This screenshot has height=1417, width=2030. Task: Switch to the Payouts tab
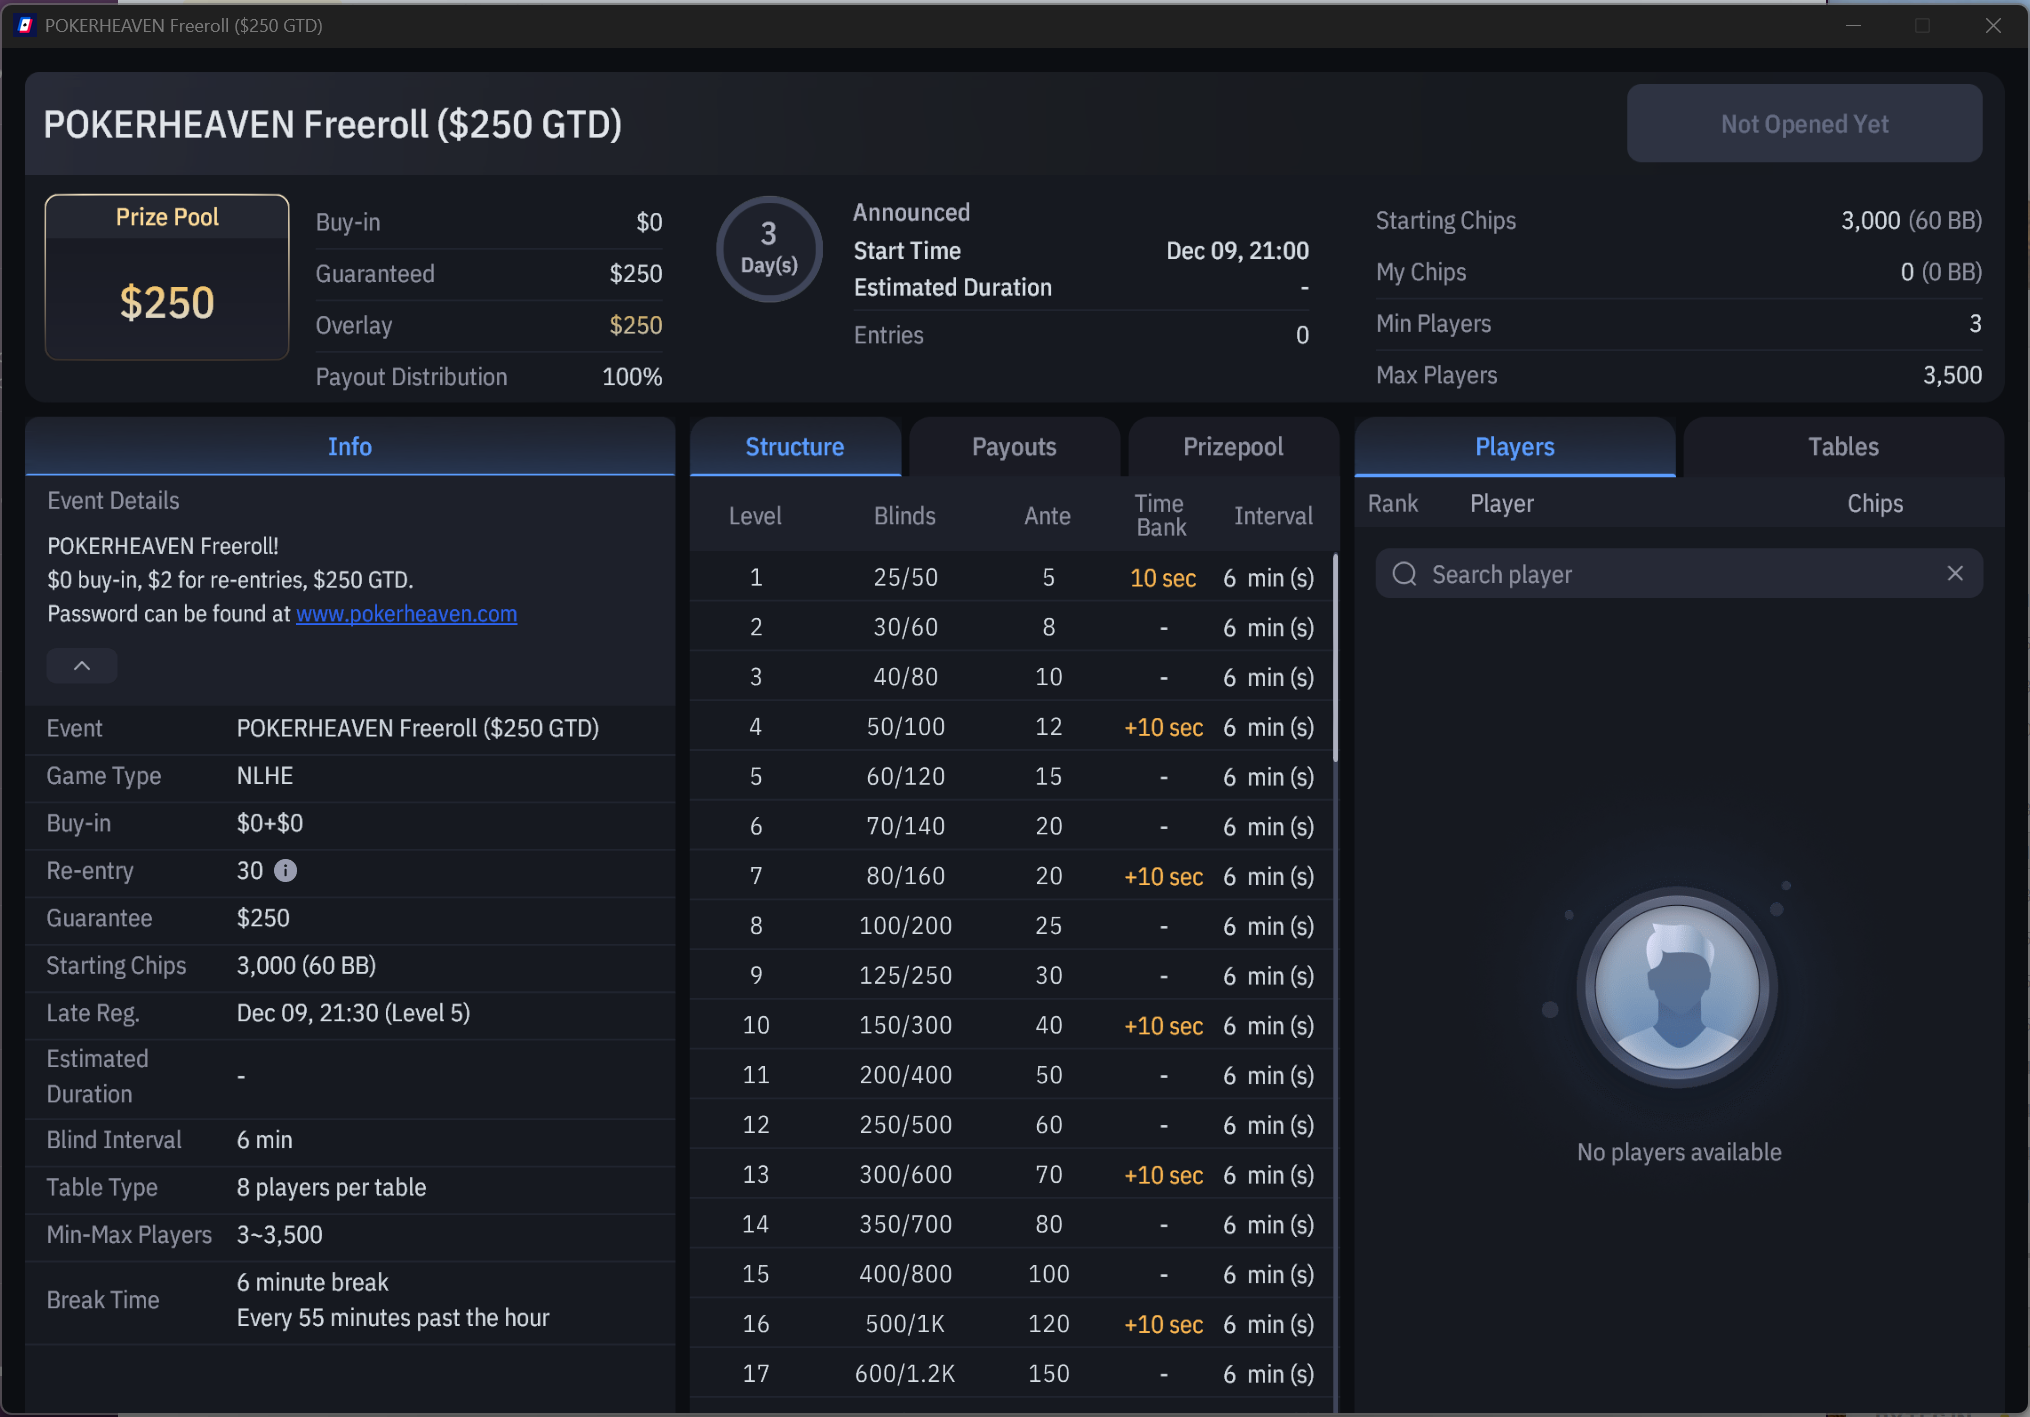1014,447
